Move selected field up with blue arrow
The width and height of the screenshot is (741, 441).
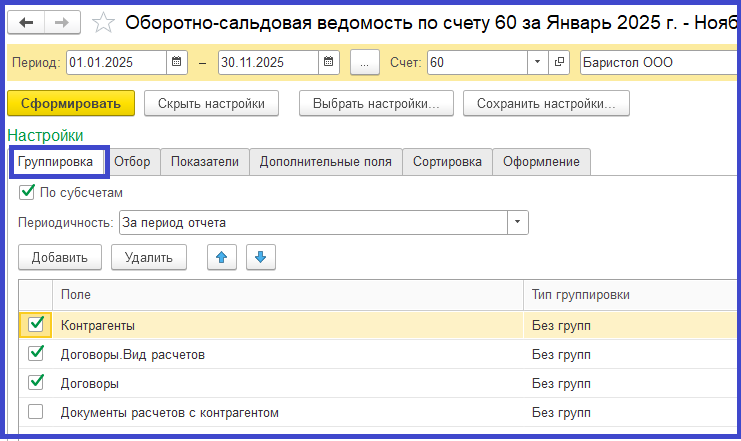pyautogui.click(x=222, y=257)
